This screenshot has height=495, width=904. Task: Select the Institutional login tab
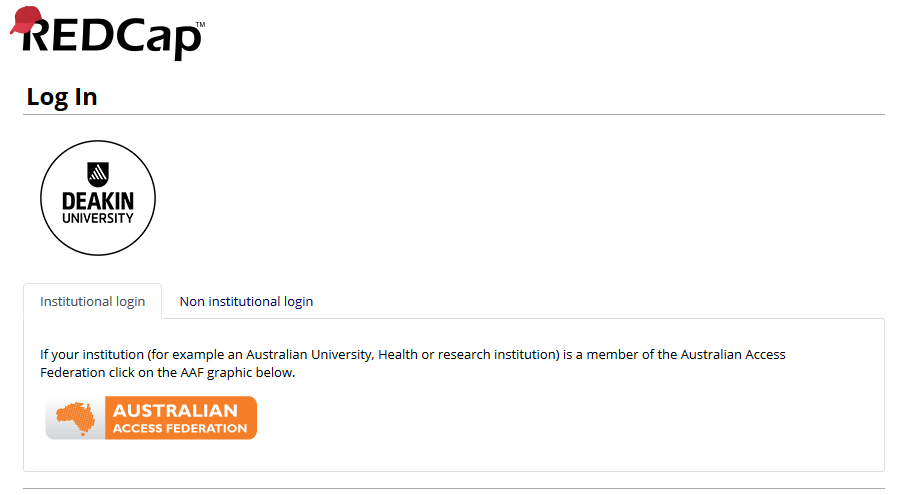pos(93,301)
